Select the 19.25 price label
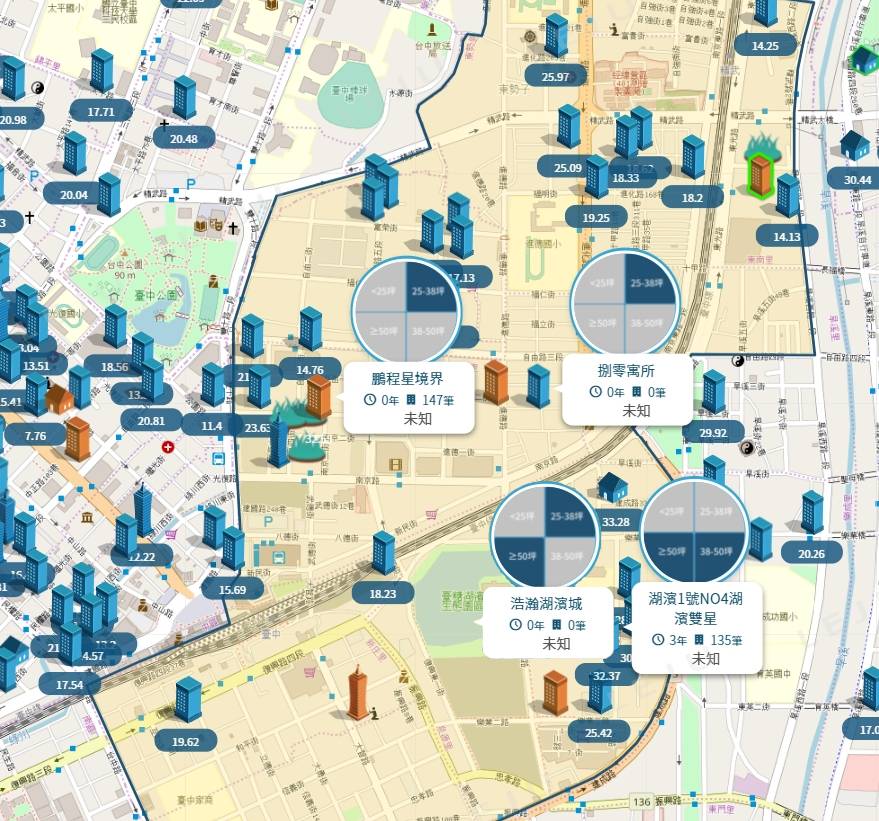 (596, 217)
